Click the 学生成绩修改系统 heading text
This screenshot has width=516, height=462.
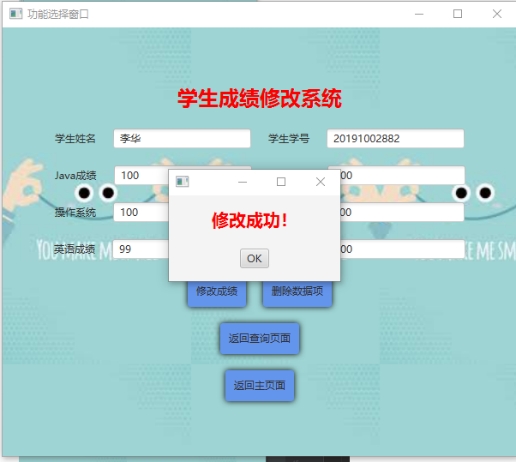(x=259, y=98)
